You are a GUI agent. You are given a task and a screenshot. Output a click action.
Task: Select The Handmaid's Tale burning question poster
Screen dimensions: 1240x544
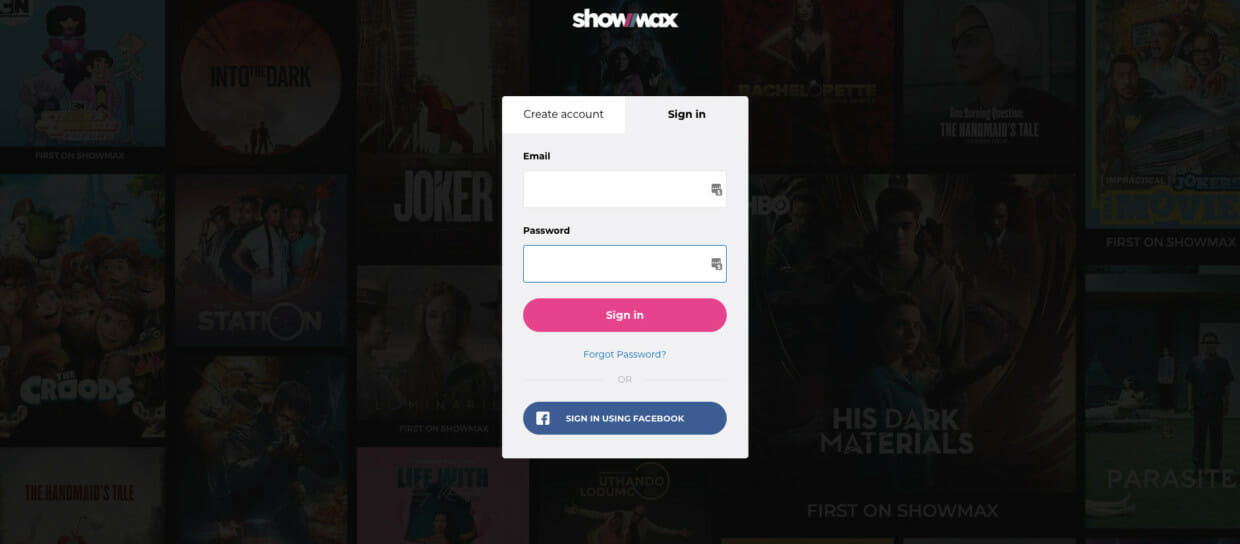pos(990,82)
